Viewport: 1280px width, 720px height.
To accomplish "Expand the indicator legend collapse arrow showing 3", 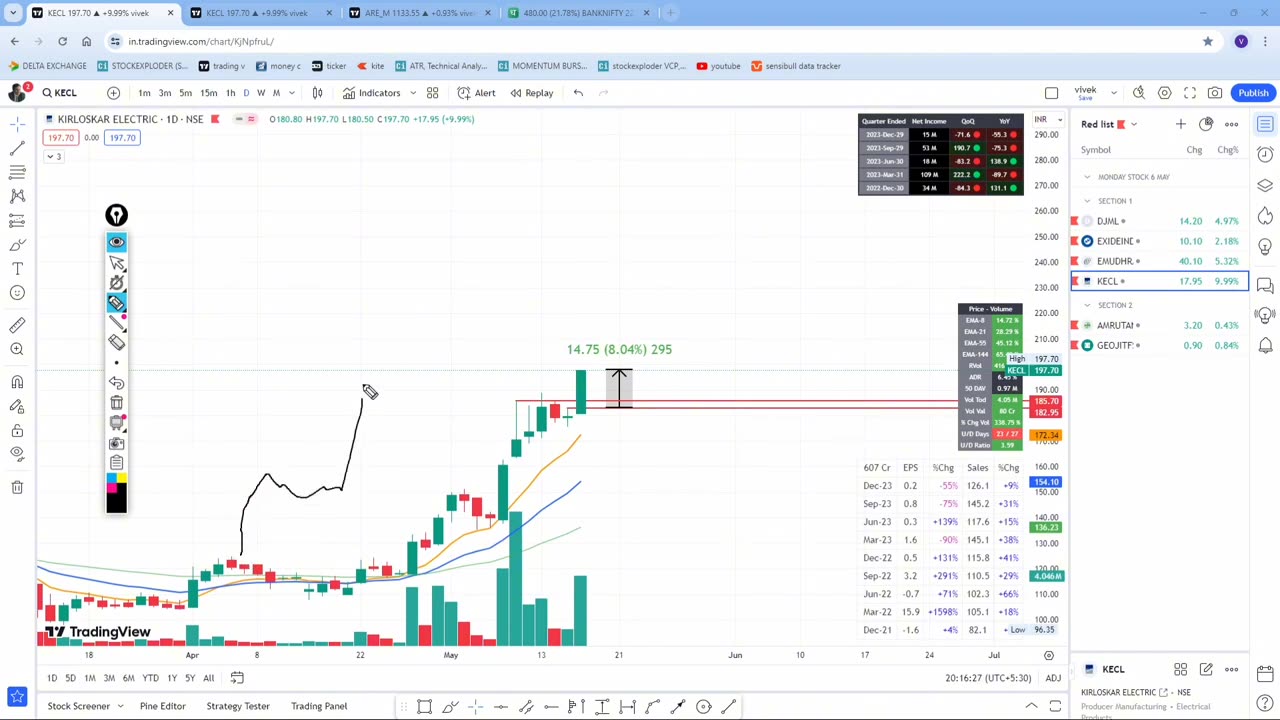I will [x=54, y=156].
